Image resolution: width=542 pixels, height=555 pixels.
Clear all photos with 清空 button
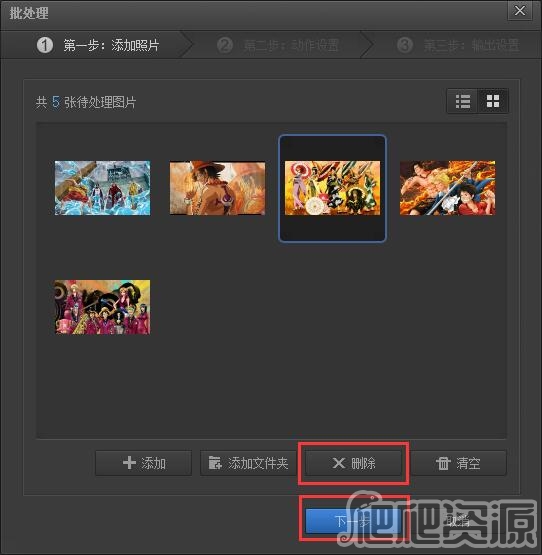coord(458,463)
